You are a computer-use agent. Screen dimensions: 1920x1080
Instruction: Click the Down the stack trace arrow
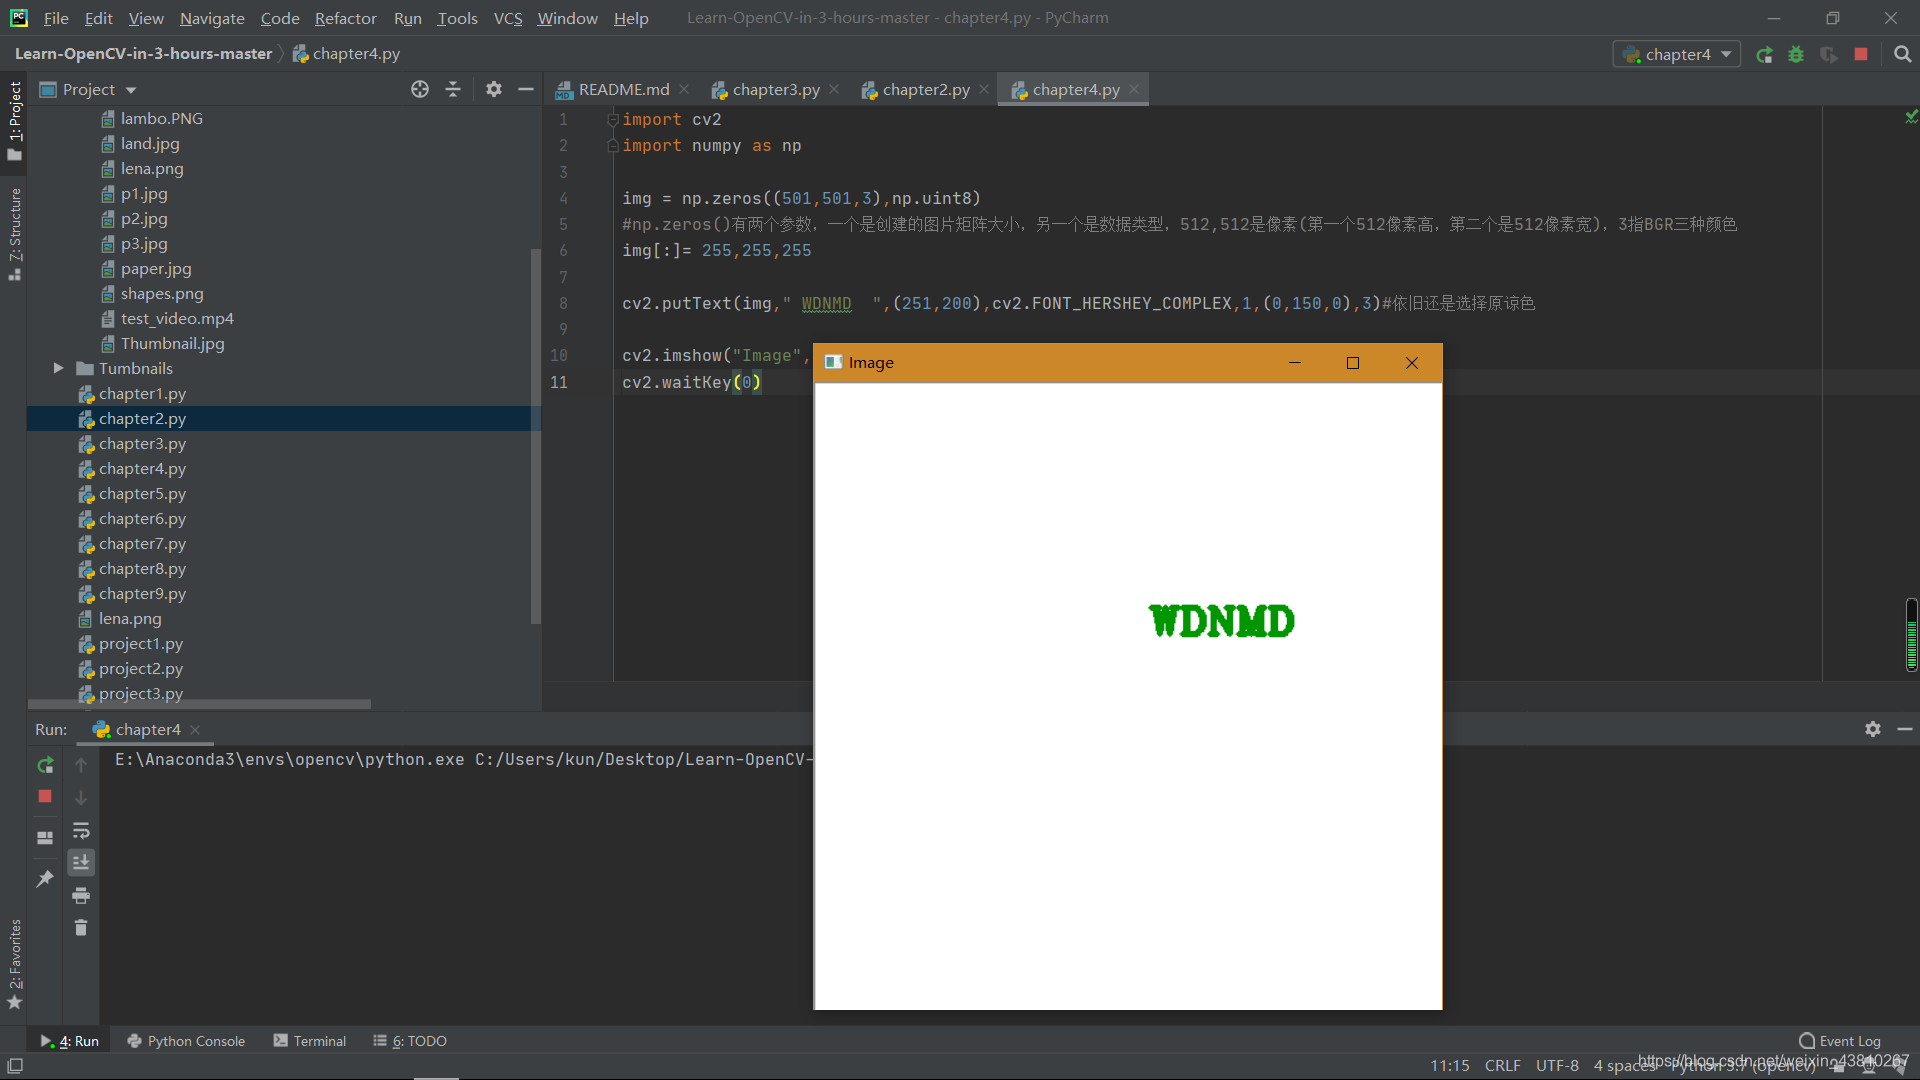tap(81, 797)
